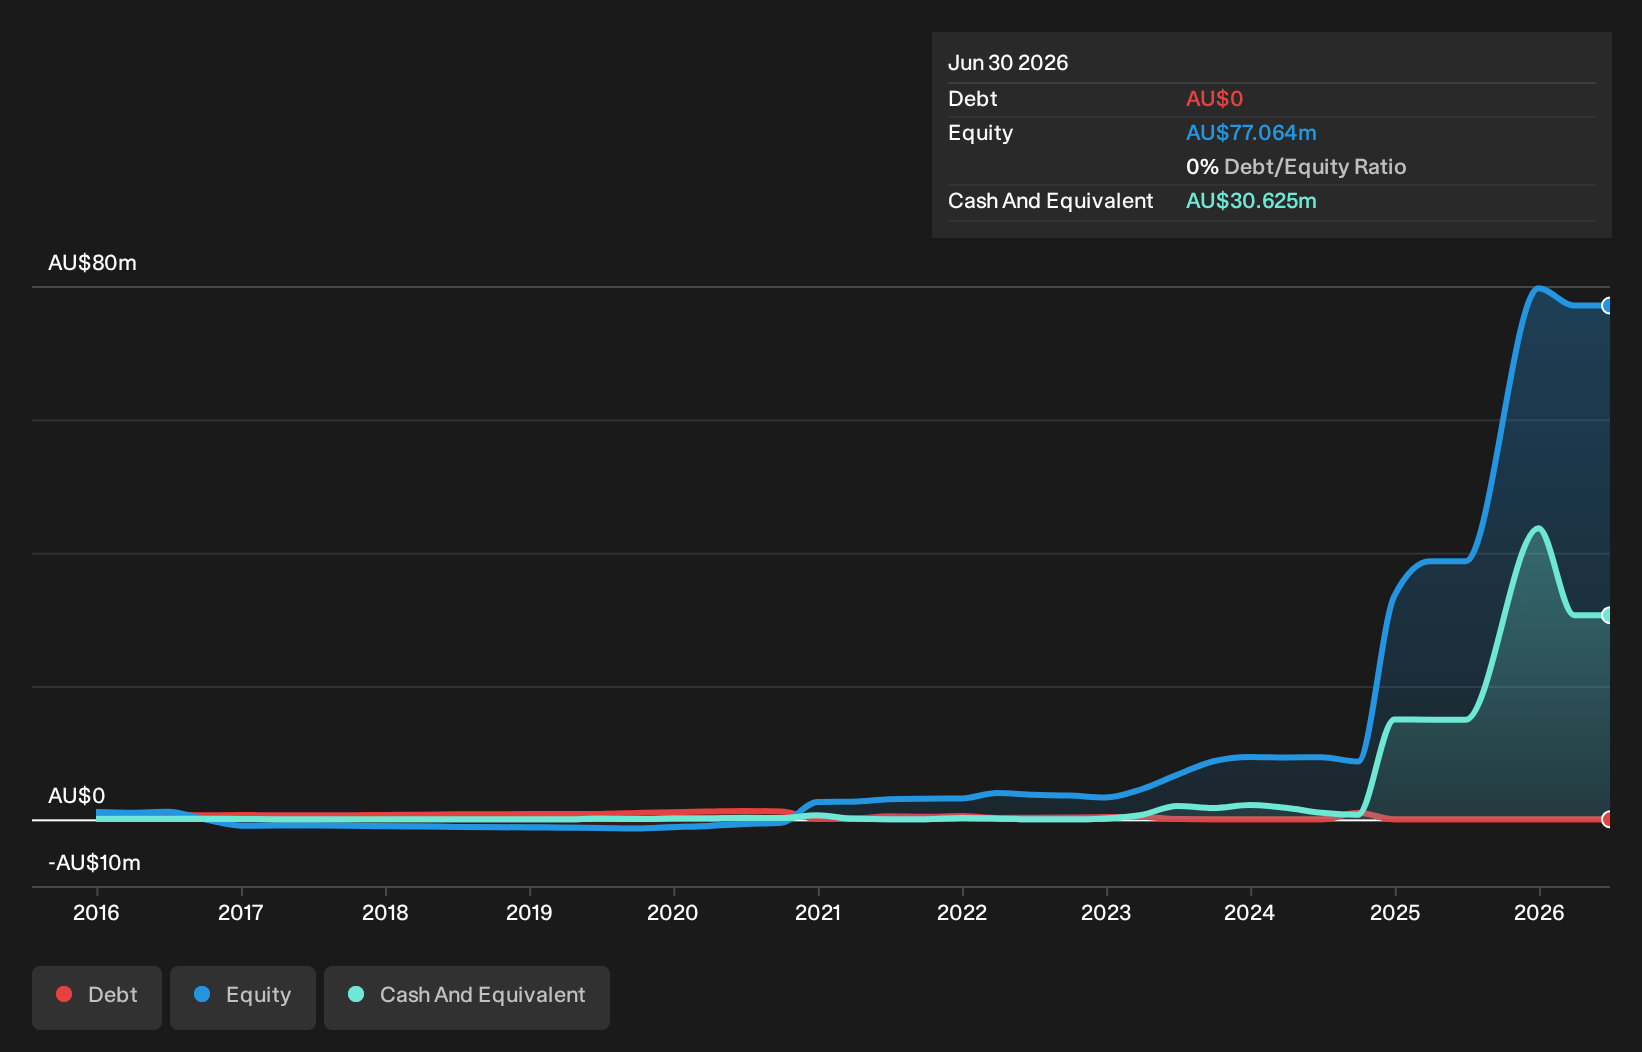Click the 2024 x-axis label
Viewport: 1642px width, 1052px height.
[x=1250, y=912]
